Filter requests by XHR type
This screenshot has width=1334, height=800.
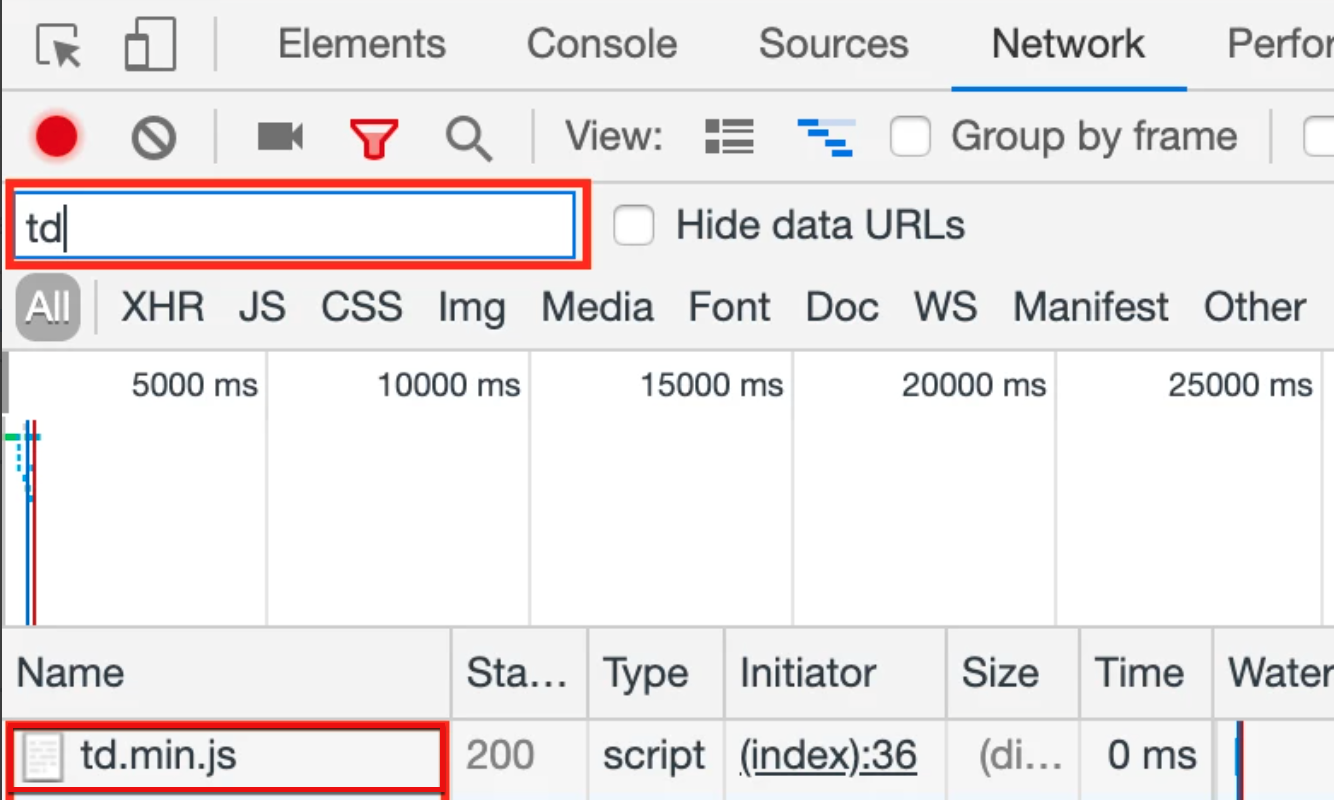162,307
